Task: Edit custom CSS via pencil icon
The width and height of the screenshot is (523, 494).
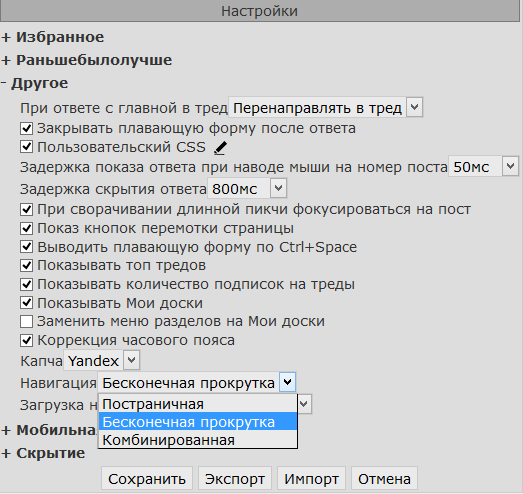Action: coord(220,148)
